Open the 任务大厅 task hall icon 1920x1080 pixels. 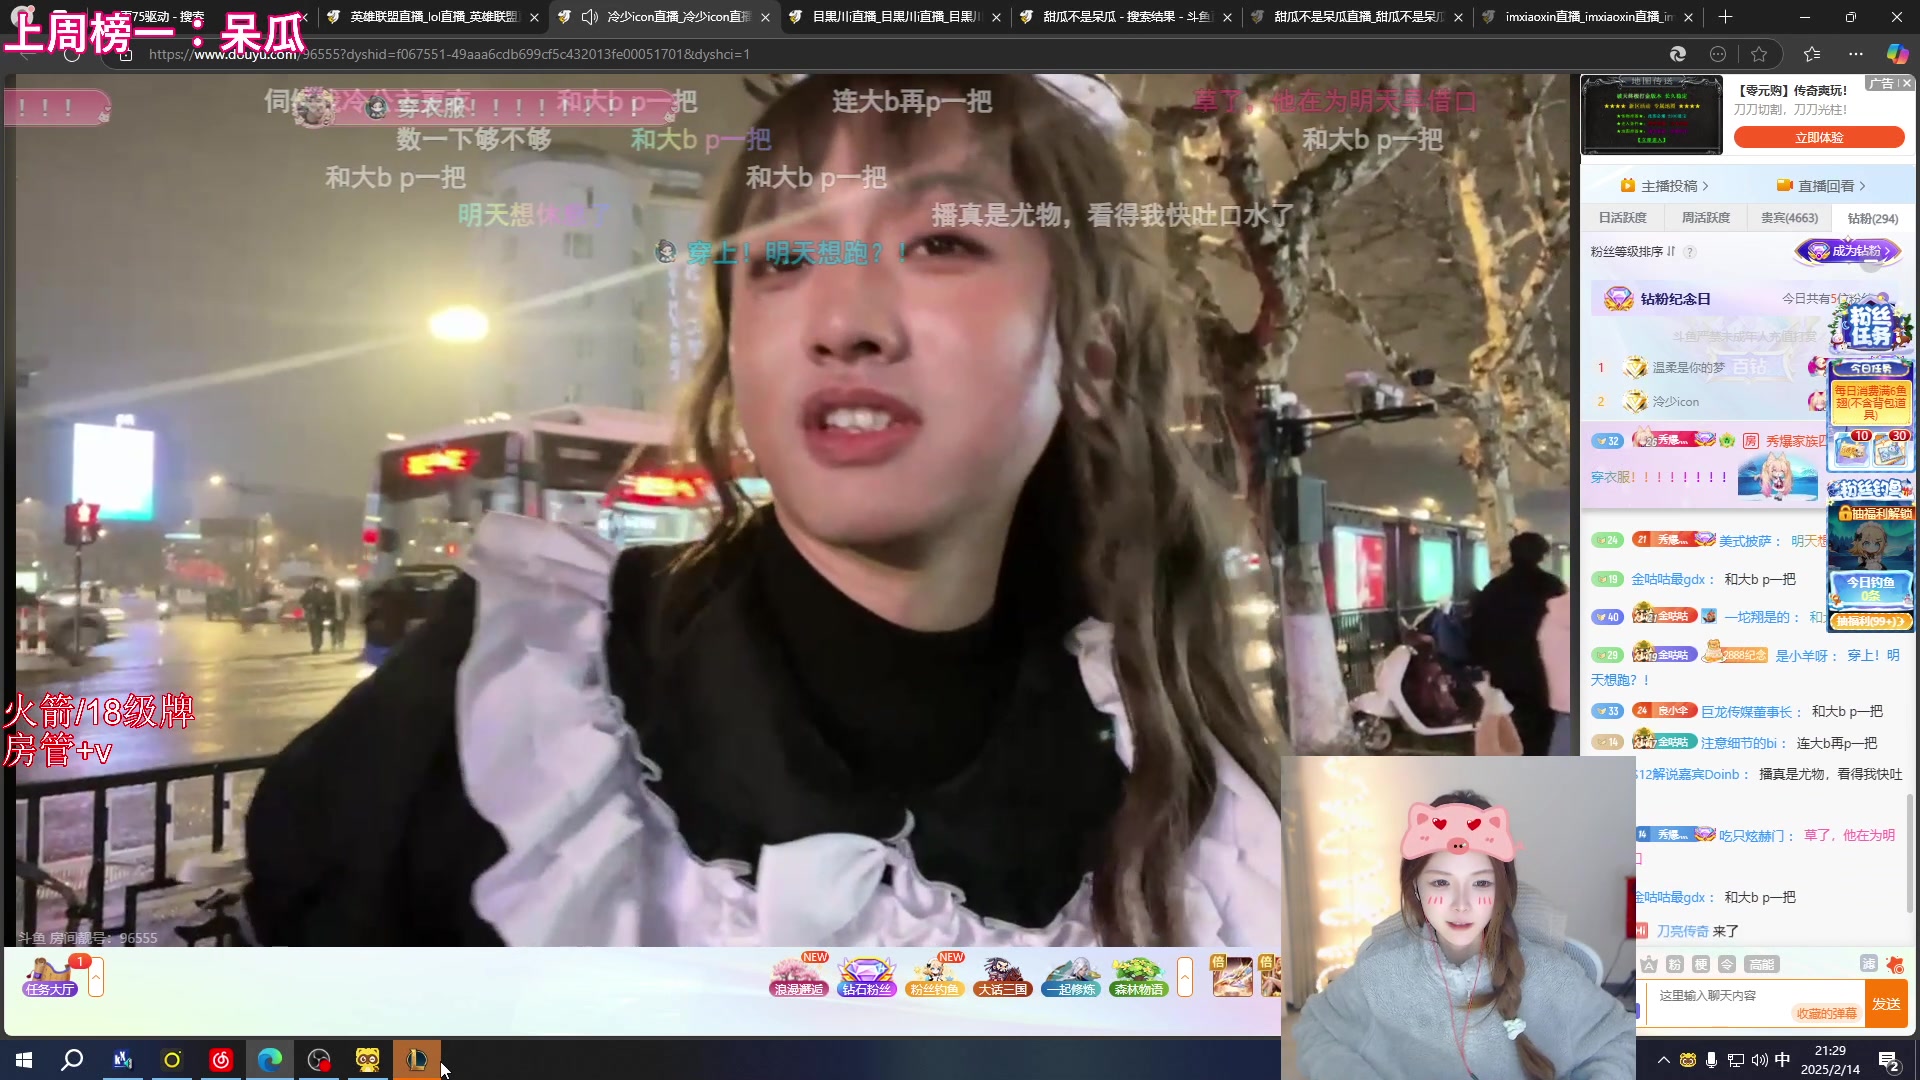click(50, 977)
